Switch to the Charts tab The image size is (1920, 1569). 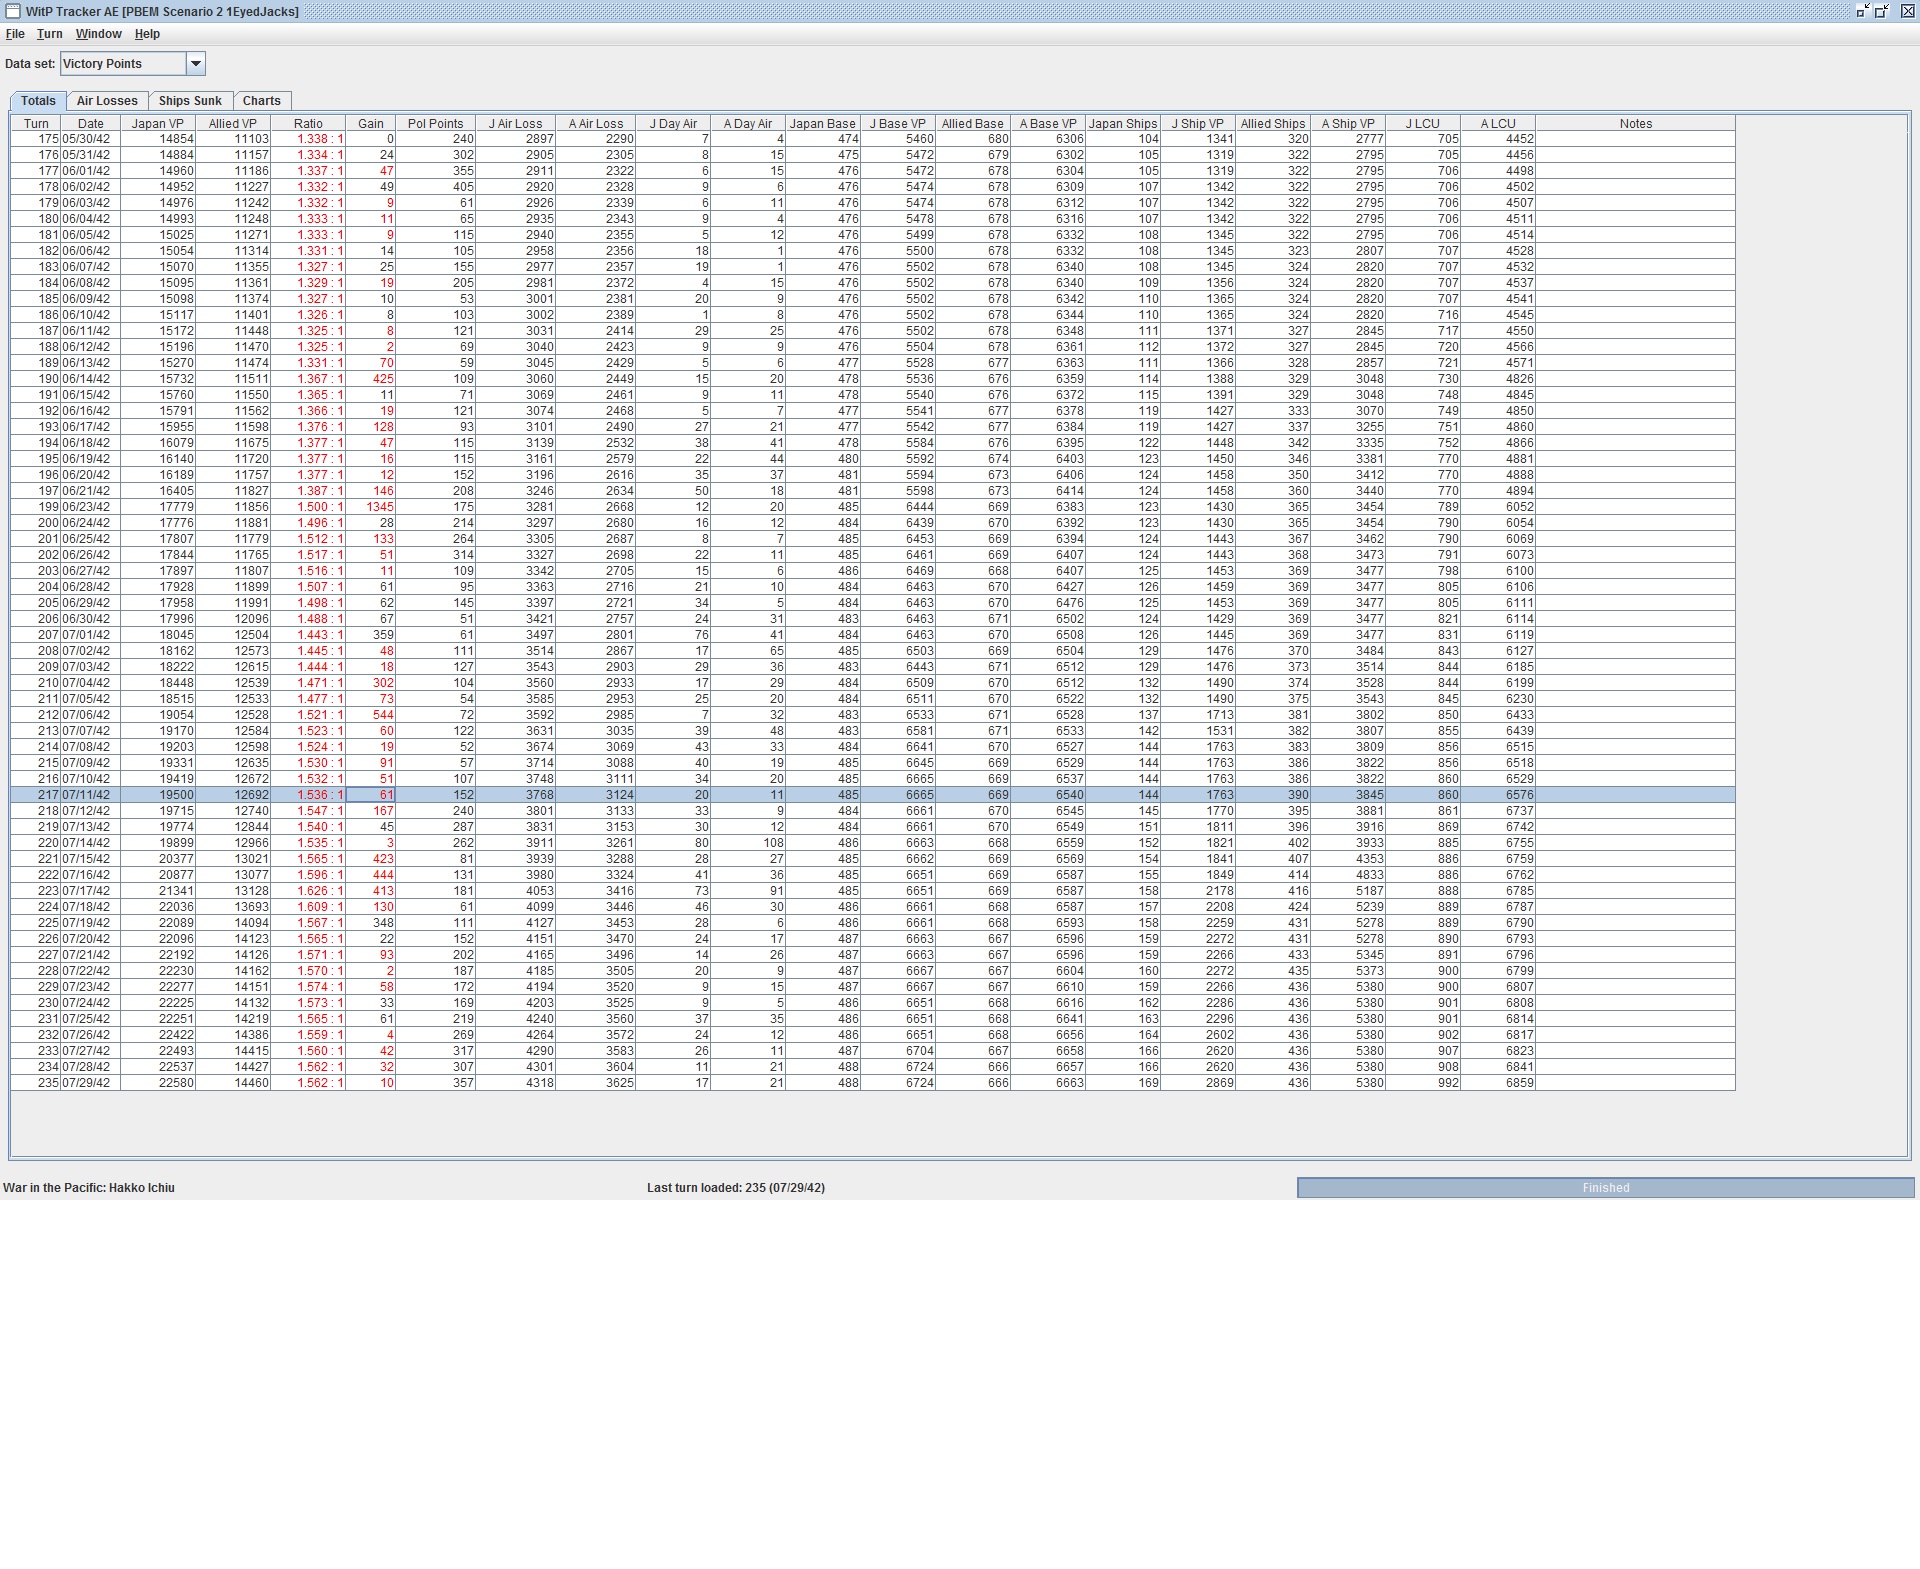coord(261,101)
